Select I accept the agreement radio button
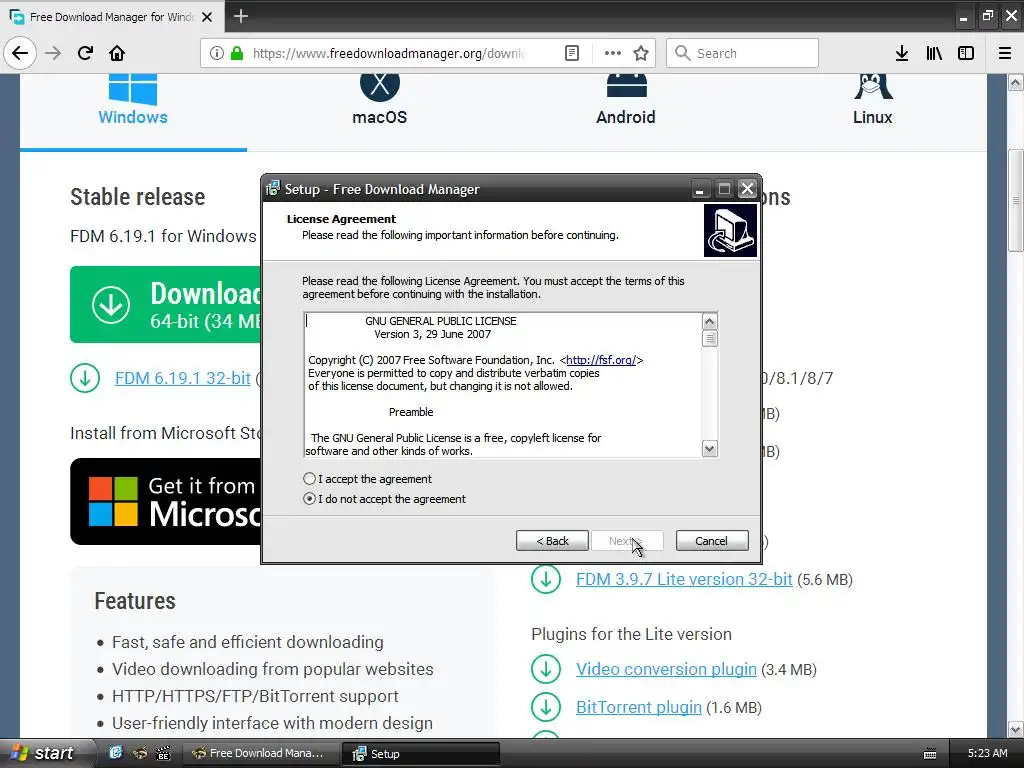 pos(310,479)
